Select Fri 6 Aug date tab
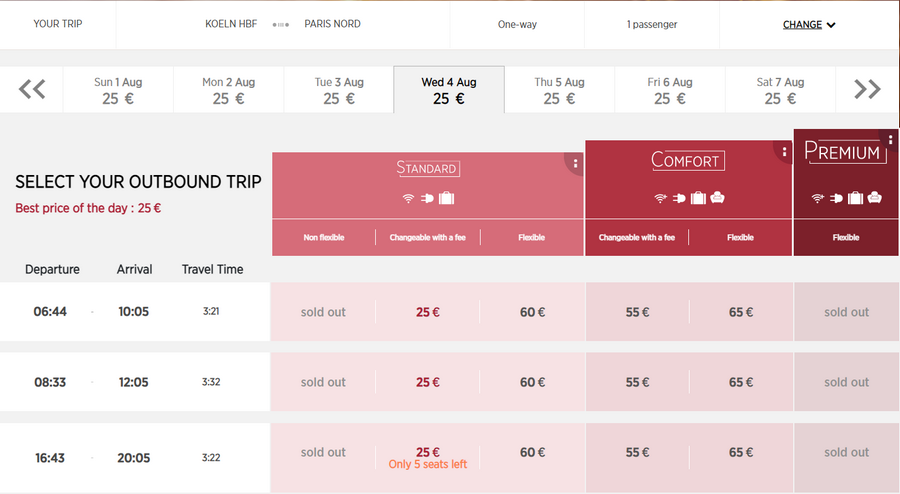Screen dimensions: 900x494 click(670, 90)
